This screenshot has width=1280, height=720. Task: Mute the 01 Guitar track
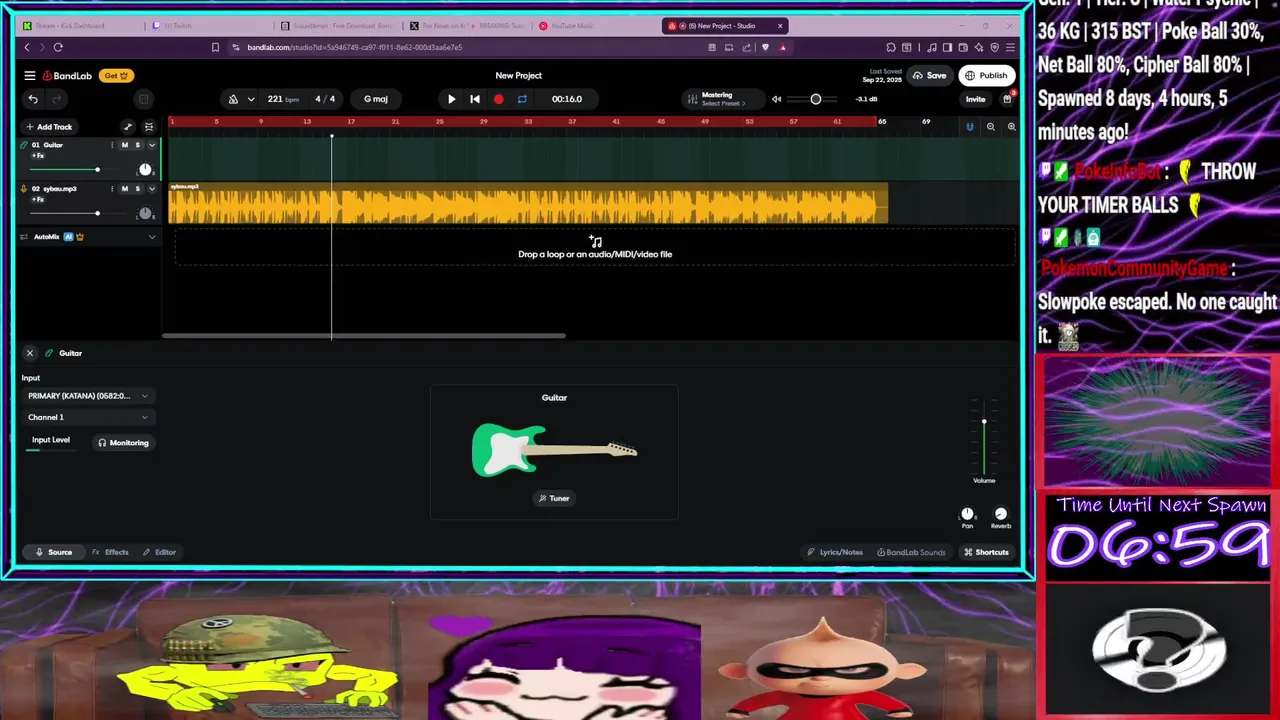[125, 145]
